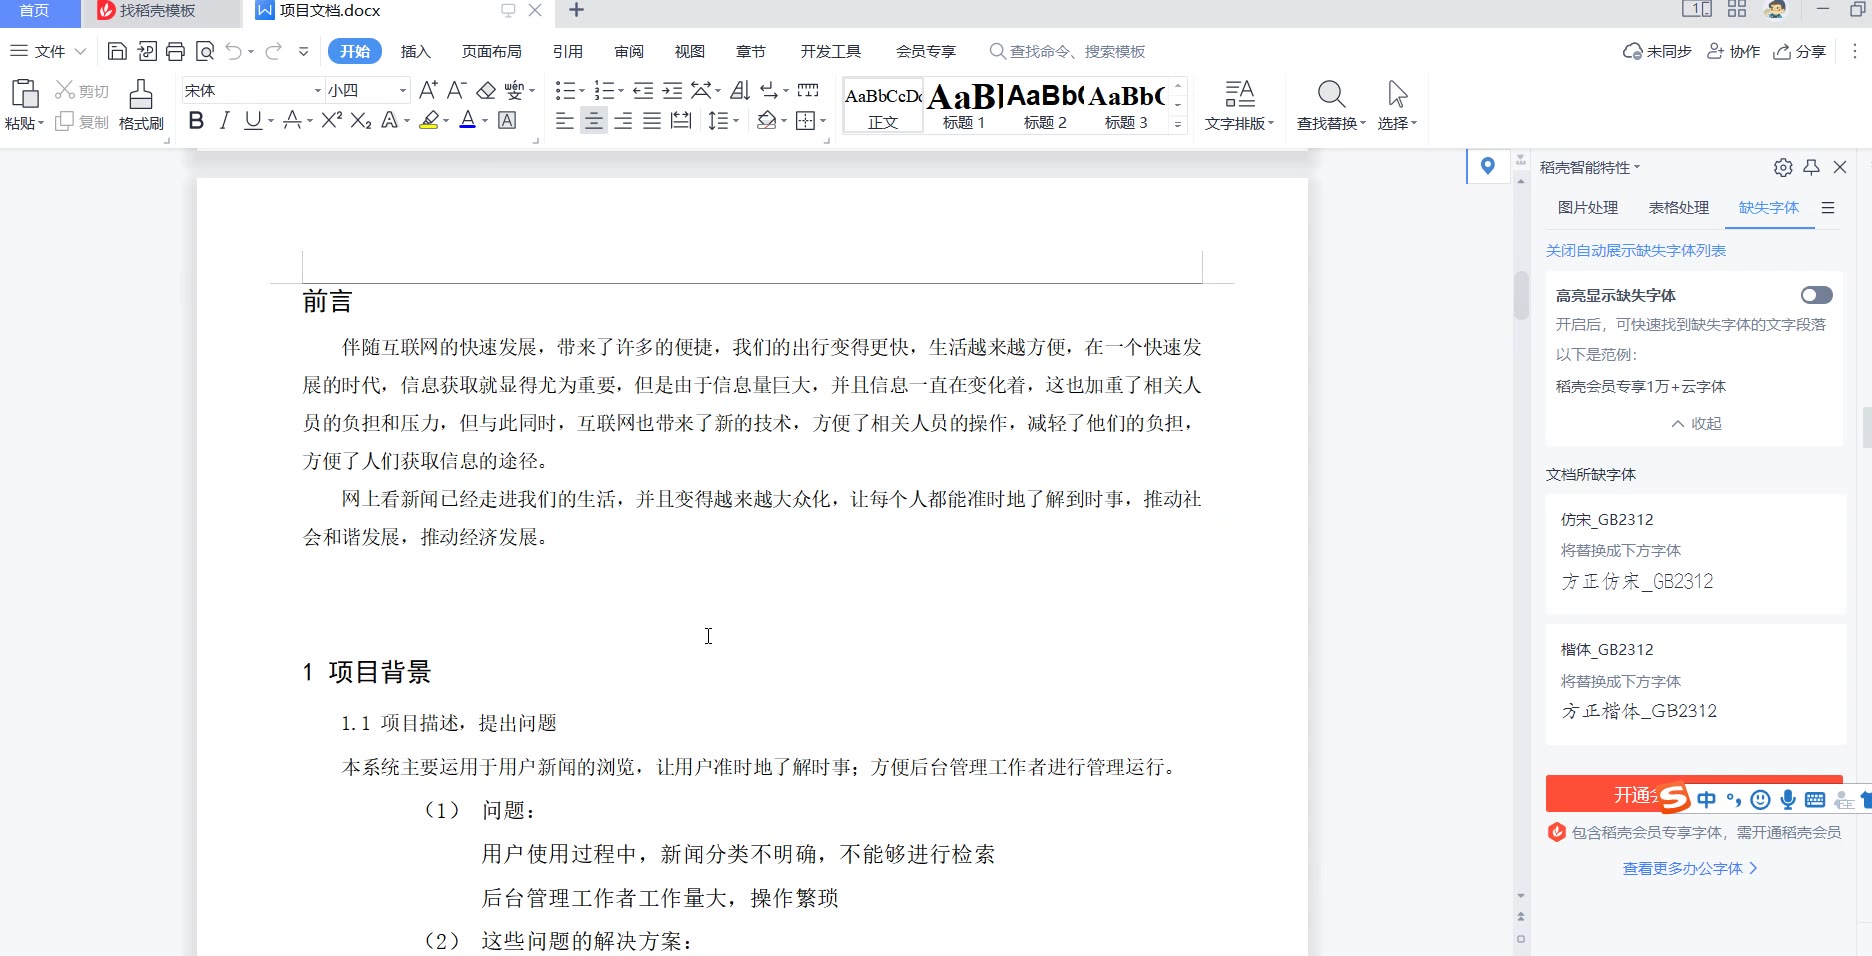Center align paragraph
The height and width of the screenshot is (956, 1872).
[594, 121]
